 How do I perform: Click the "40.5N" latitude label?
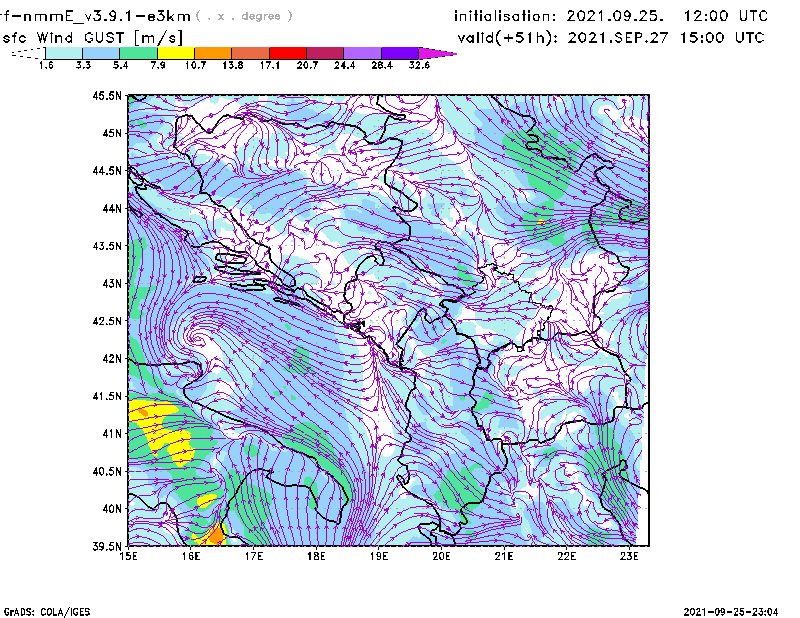[x=107, y=471]
